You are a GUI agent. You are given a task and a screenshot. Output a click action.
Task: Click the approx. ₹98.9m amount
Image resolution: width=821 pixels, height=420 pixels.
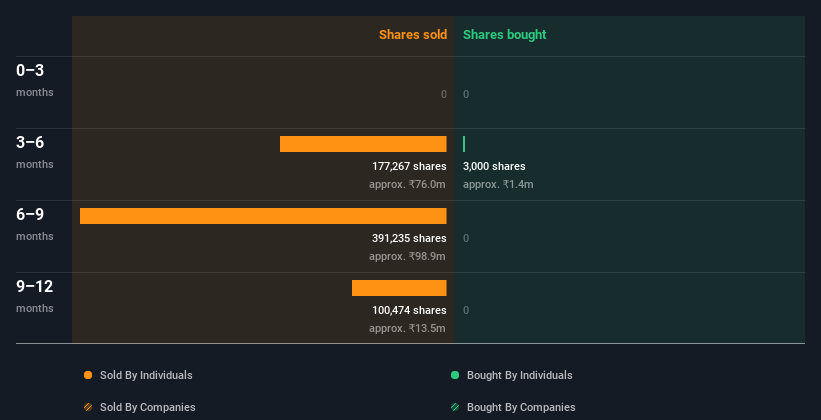[x=407, y=256]
